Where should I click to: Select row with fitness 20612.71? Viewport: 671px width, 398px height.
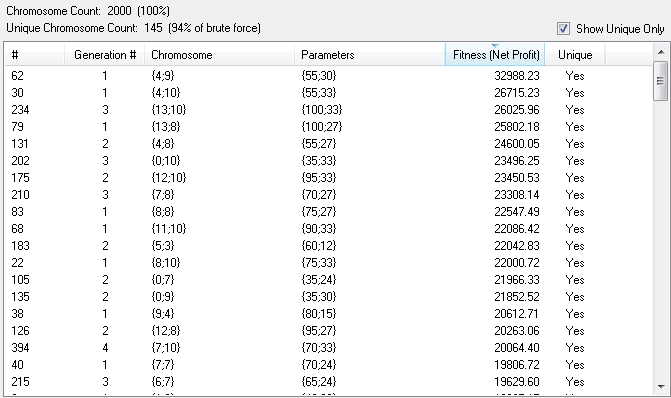click(329, 314)
